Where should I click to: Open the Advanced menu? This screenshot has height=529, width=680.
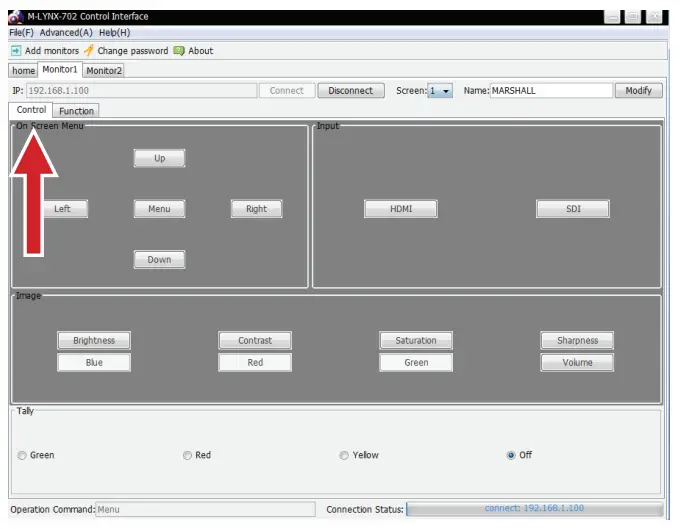point(66,33)
